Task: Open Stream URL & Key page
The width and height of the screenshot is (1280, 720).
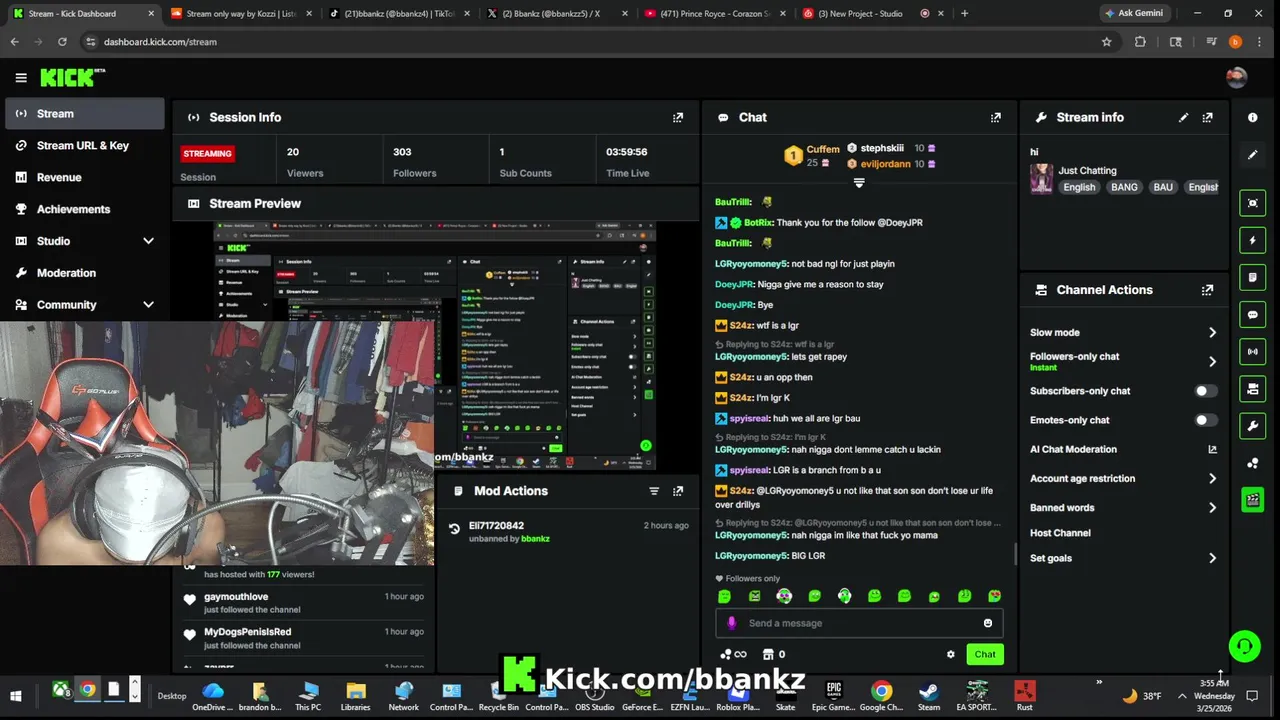Action: [84, 145]
